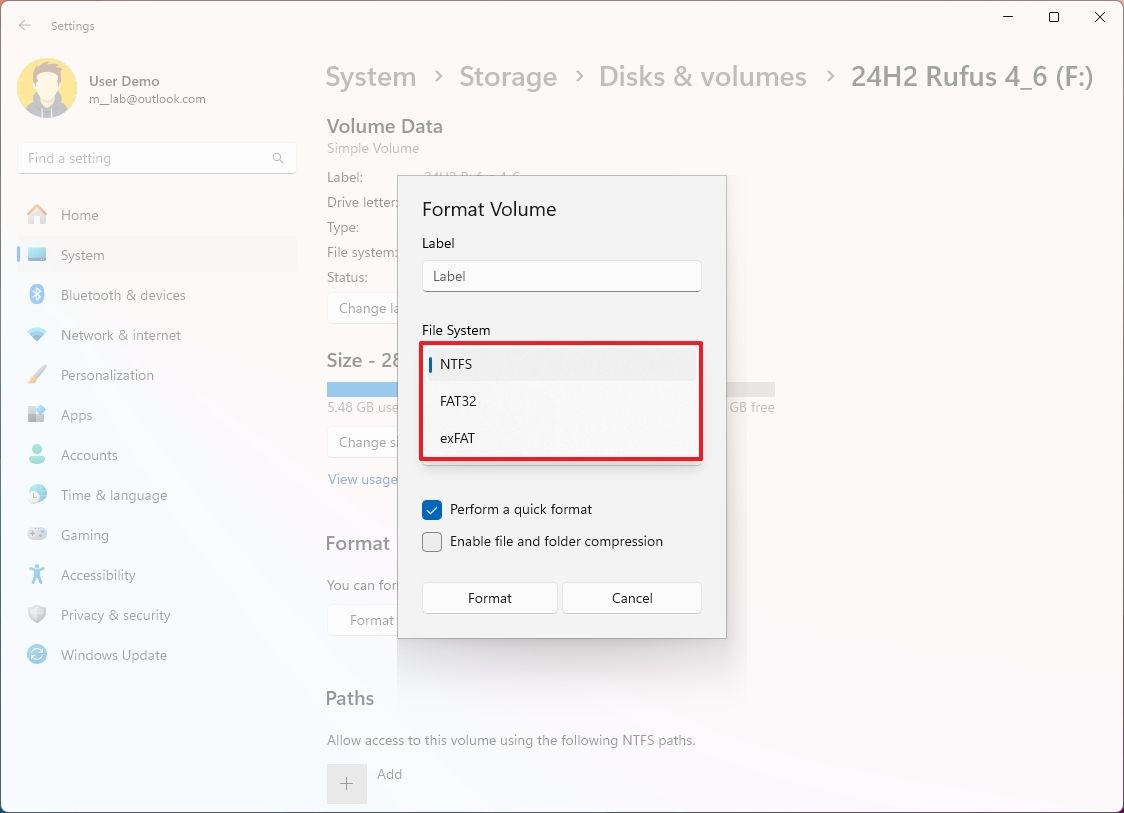
Task: Check the quick format checkbox
Action: 431,509
